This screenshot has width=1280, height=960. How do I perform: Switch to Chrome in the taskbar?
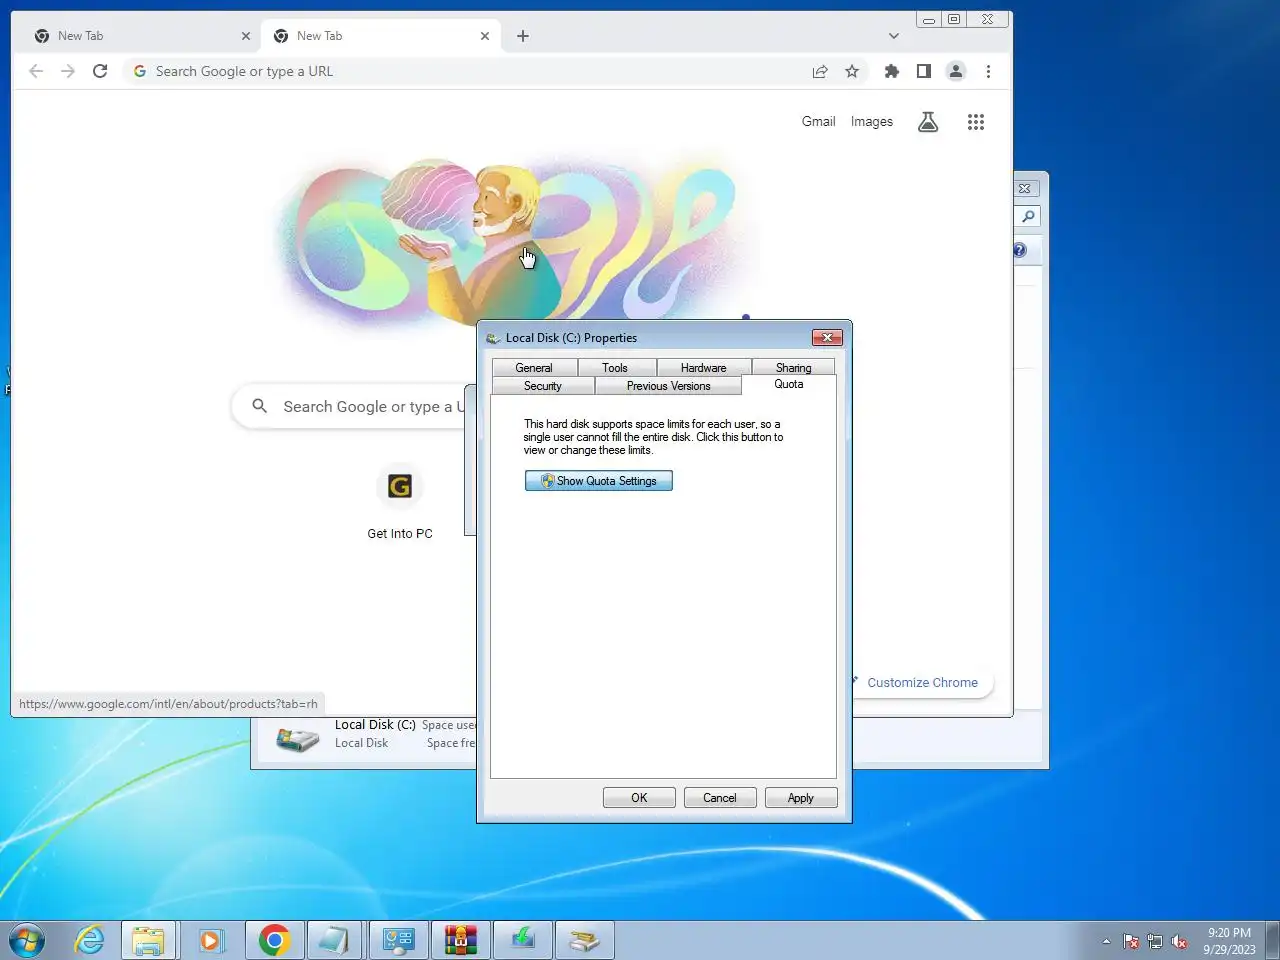click(274, 940)
